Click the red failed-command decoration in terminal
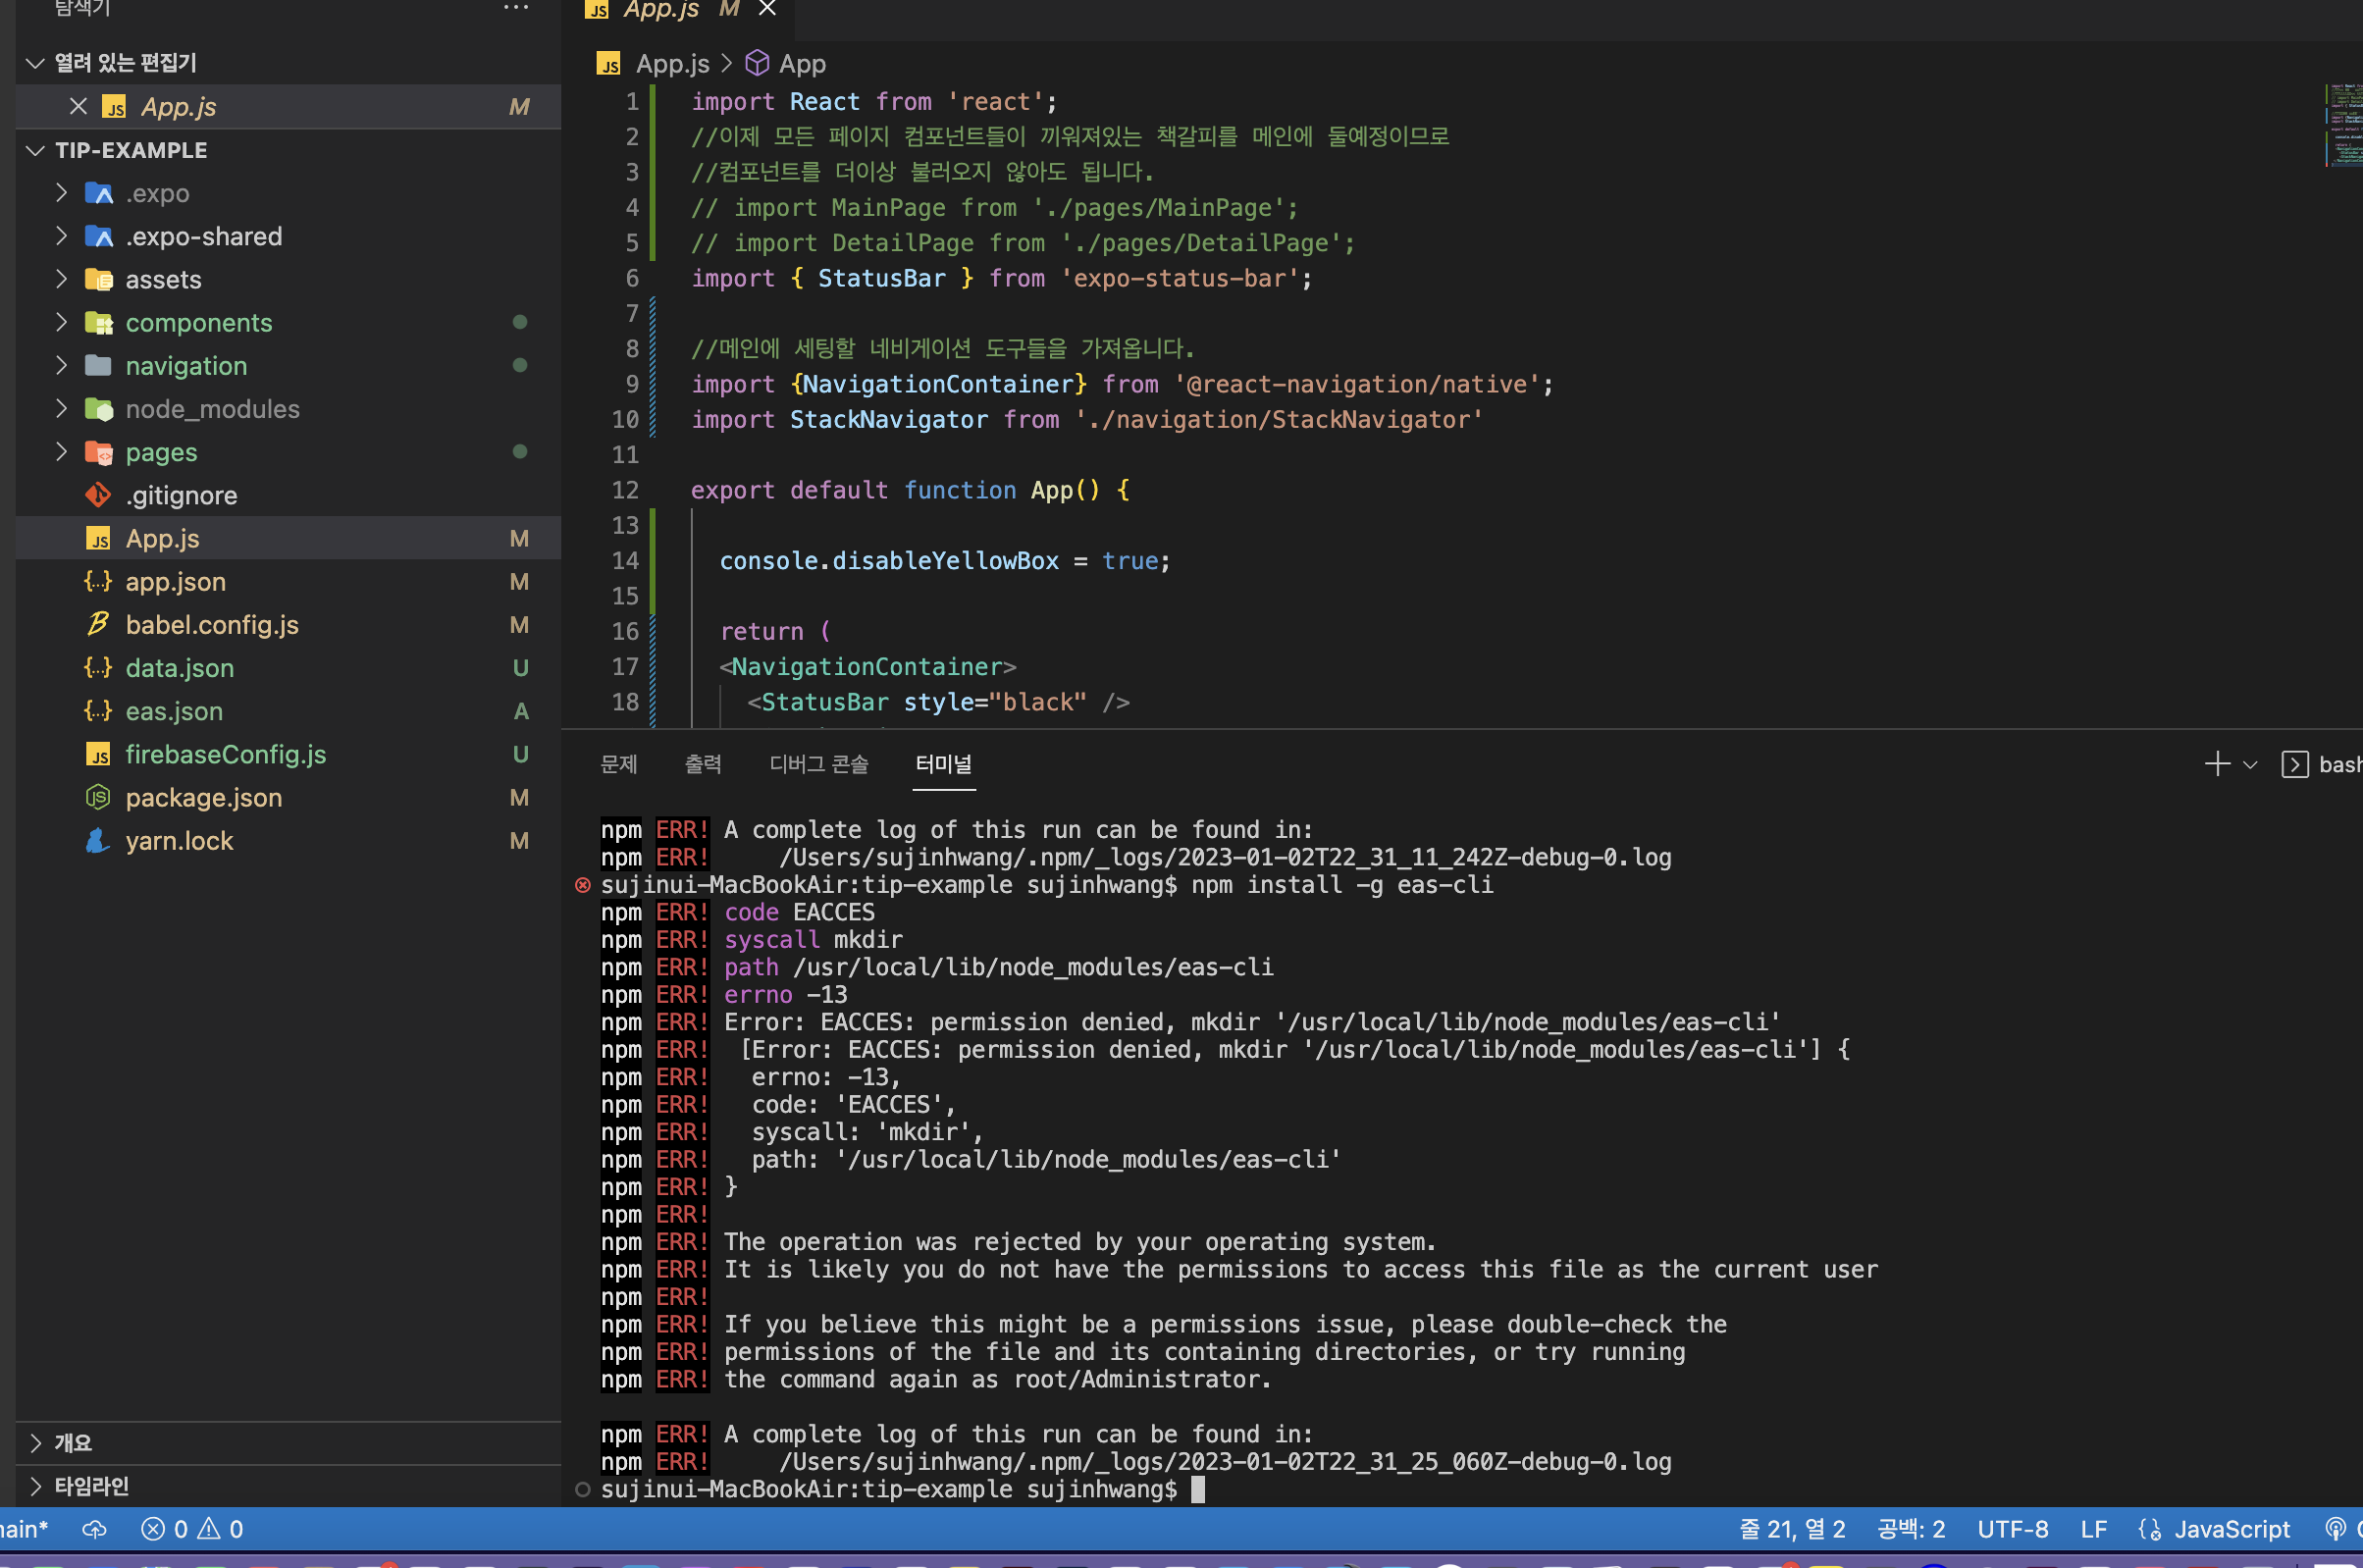Image resolution: width=2363 pixels, height=1568 pixels. point(583,885)
